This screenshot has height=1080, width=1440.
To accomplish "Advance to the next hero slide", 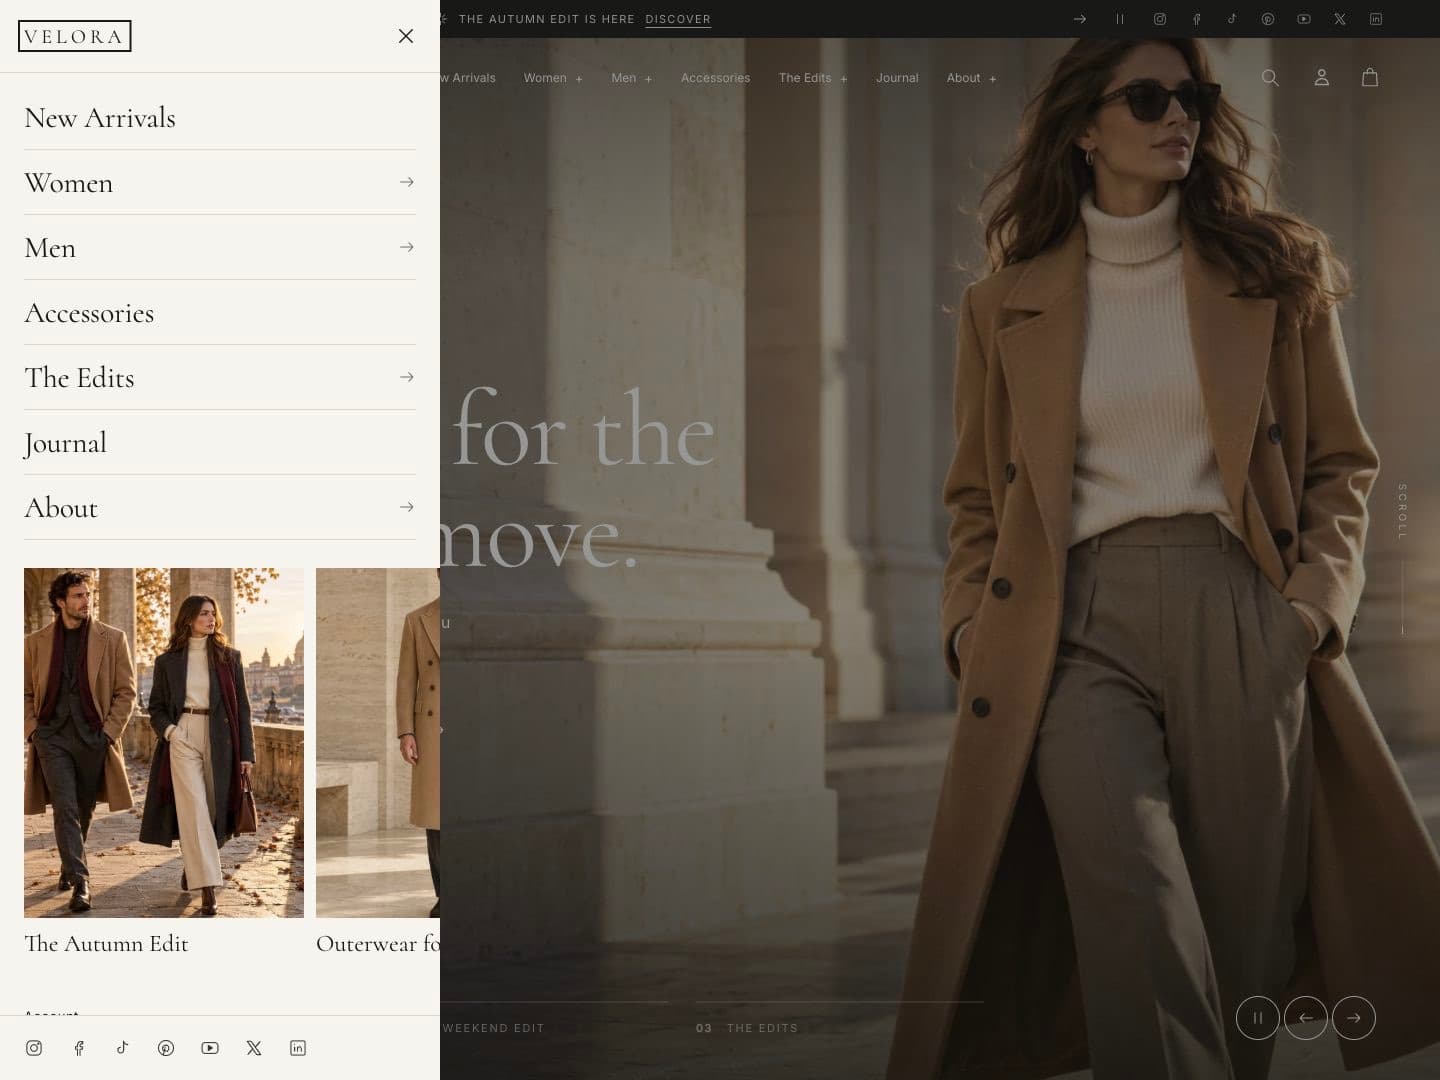I will (x=1354, y=1018).
